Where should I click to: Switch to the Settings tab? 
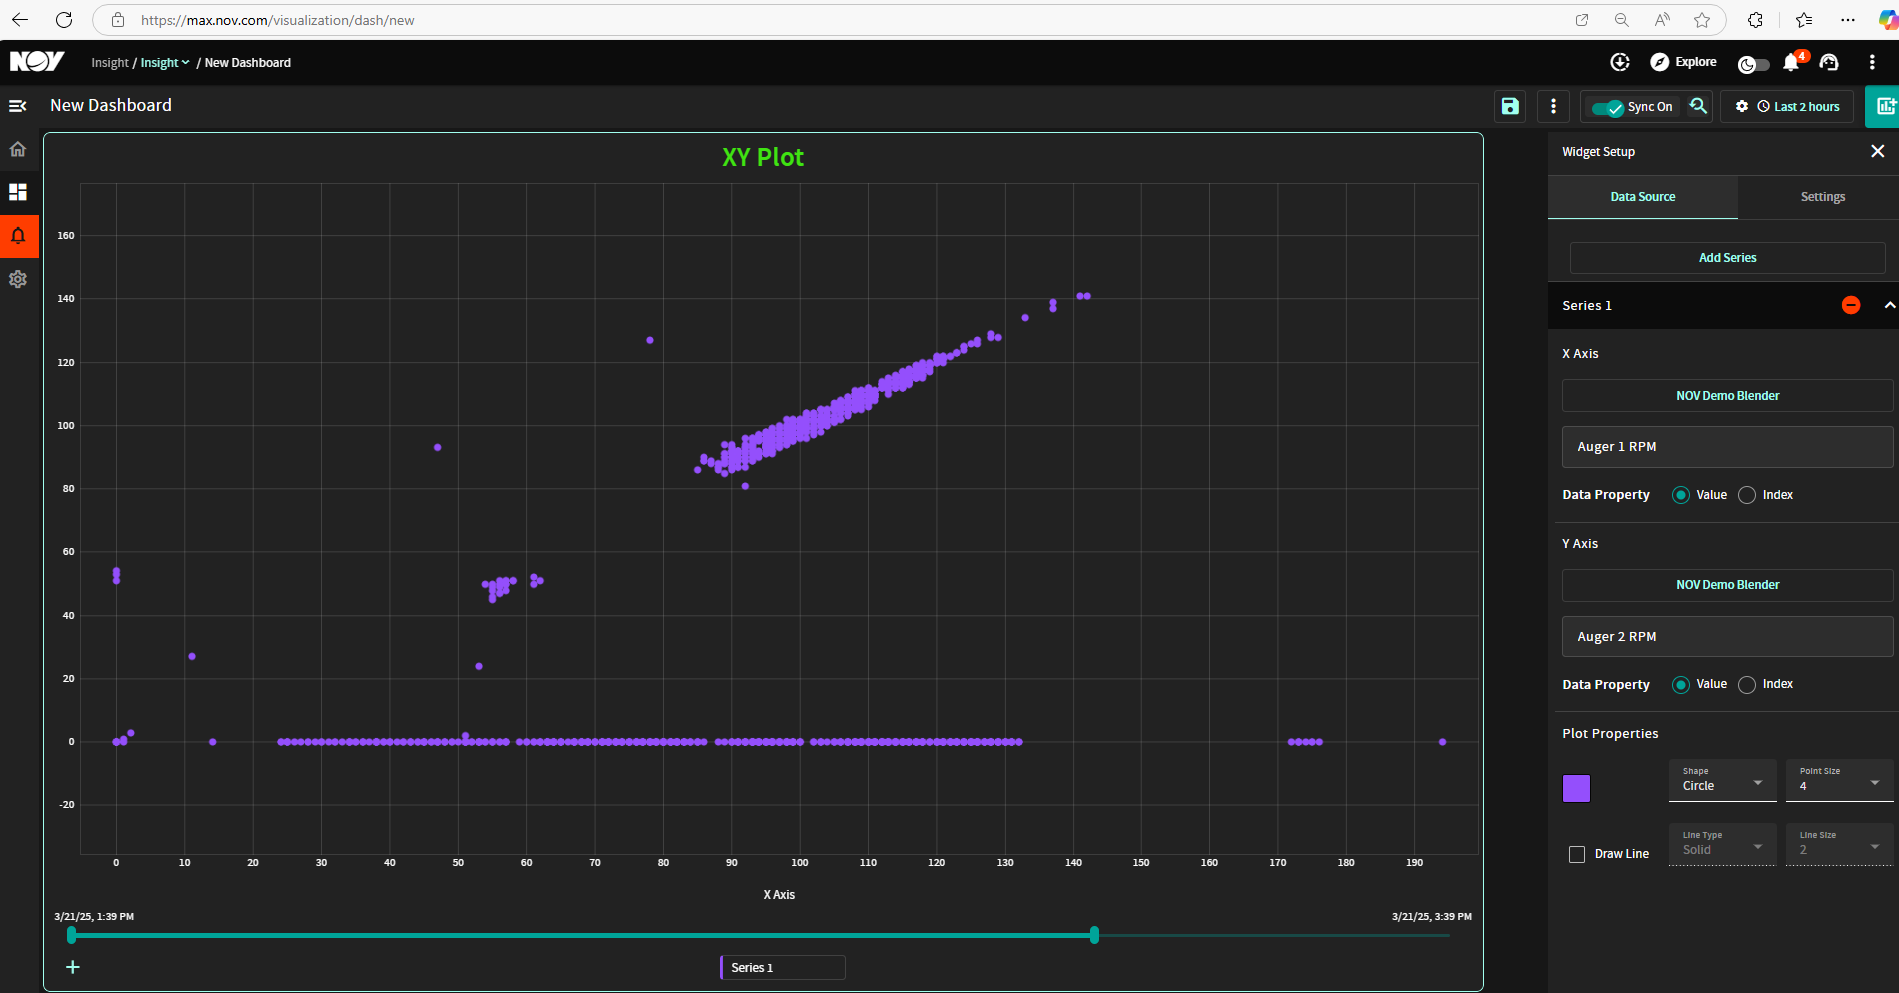[1822, 197]
